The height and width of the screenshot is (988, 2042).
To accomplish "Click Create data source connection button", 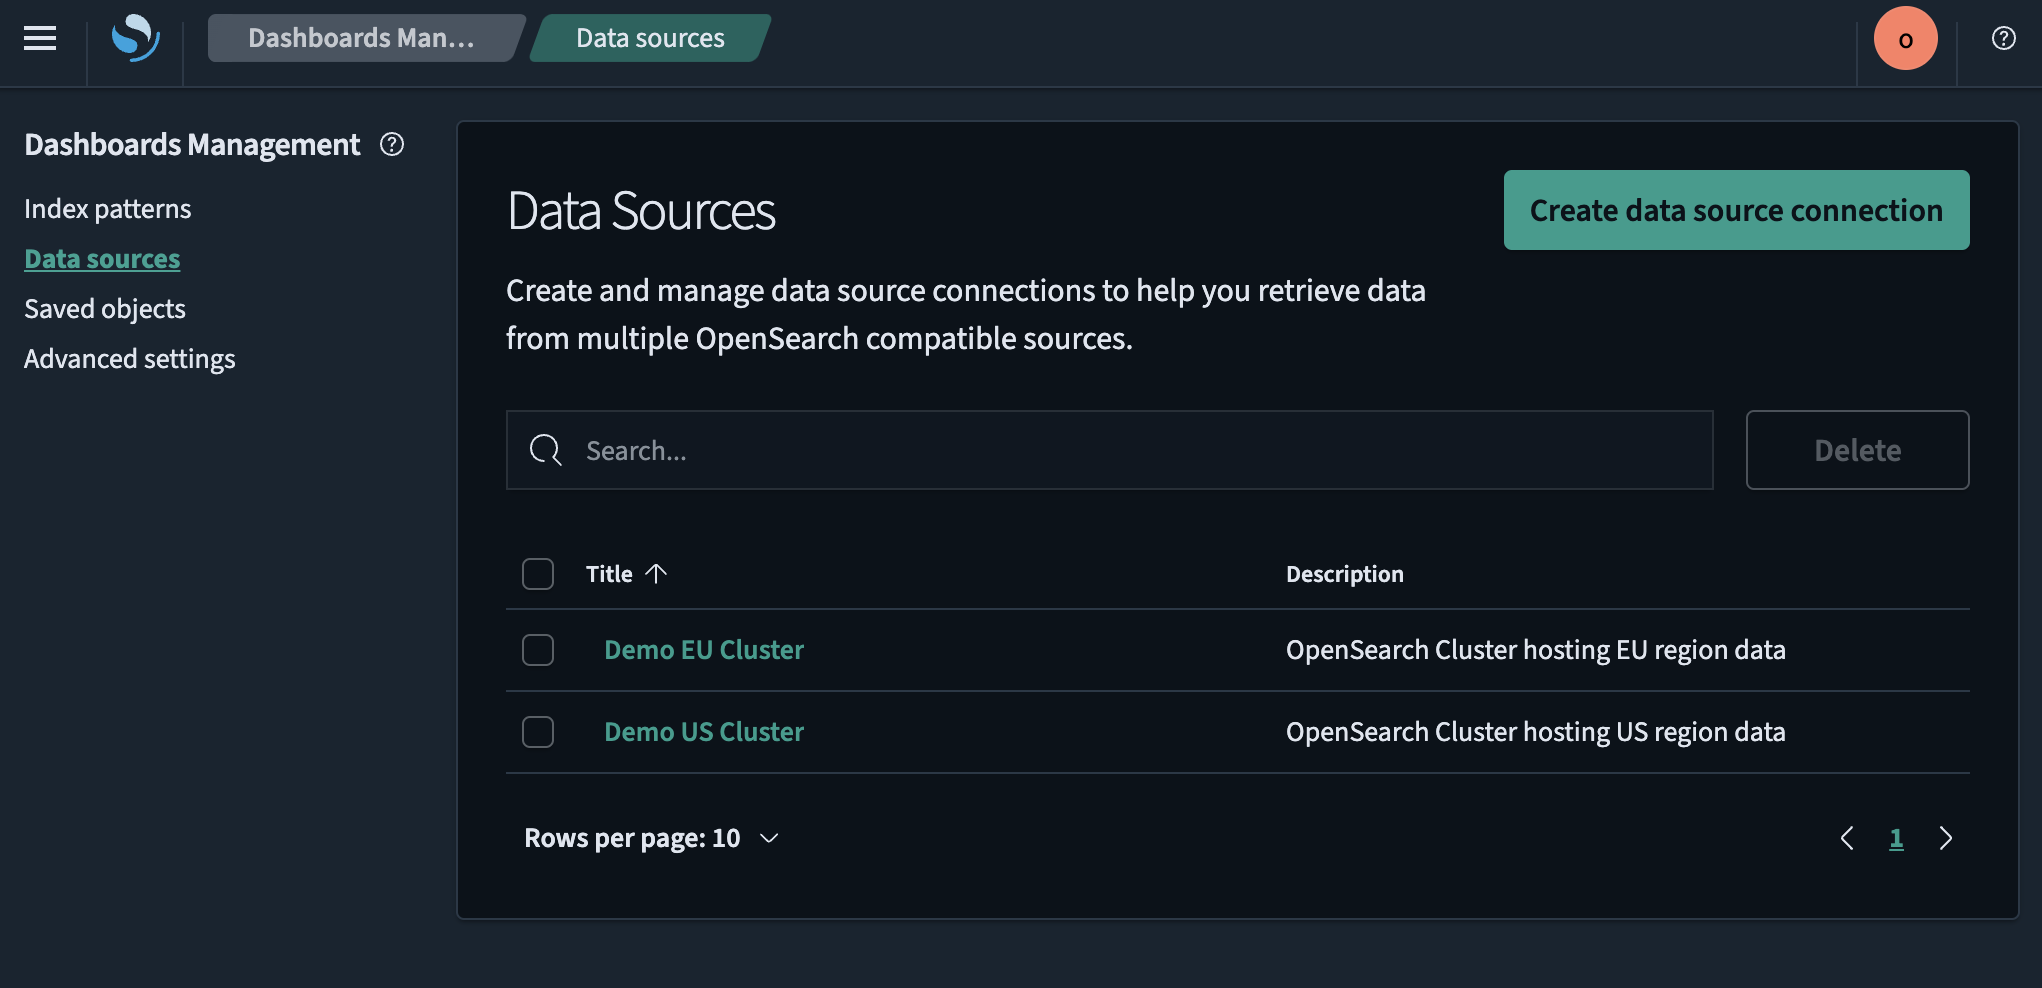I will point(1736,210).
